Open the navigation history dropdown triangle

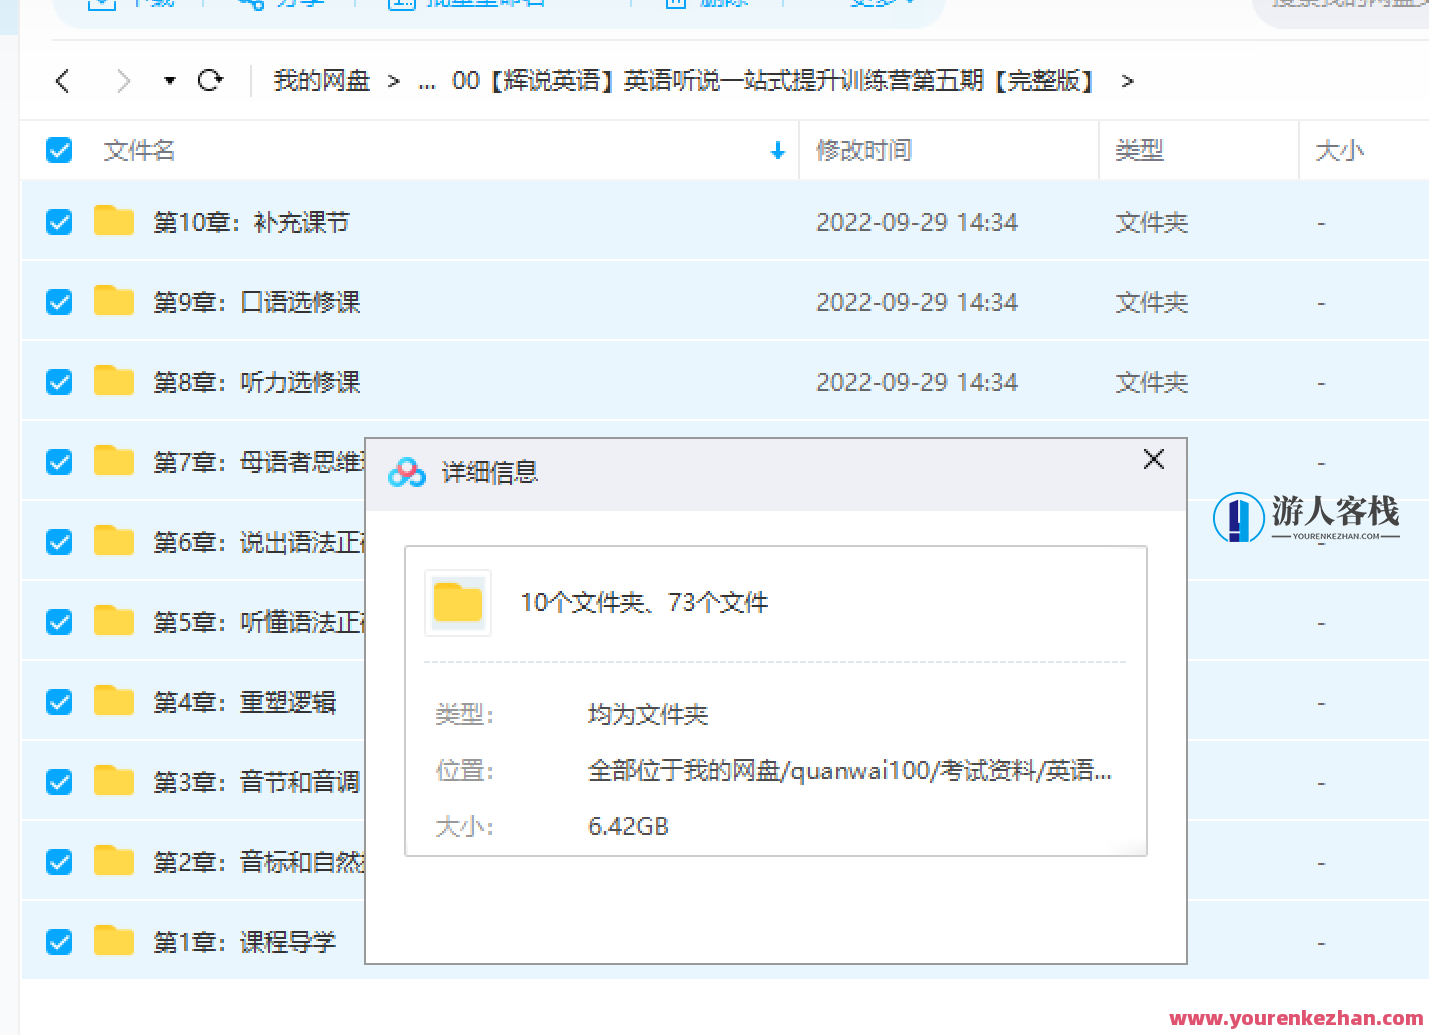pyautogui.click(x=170, y=81)
